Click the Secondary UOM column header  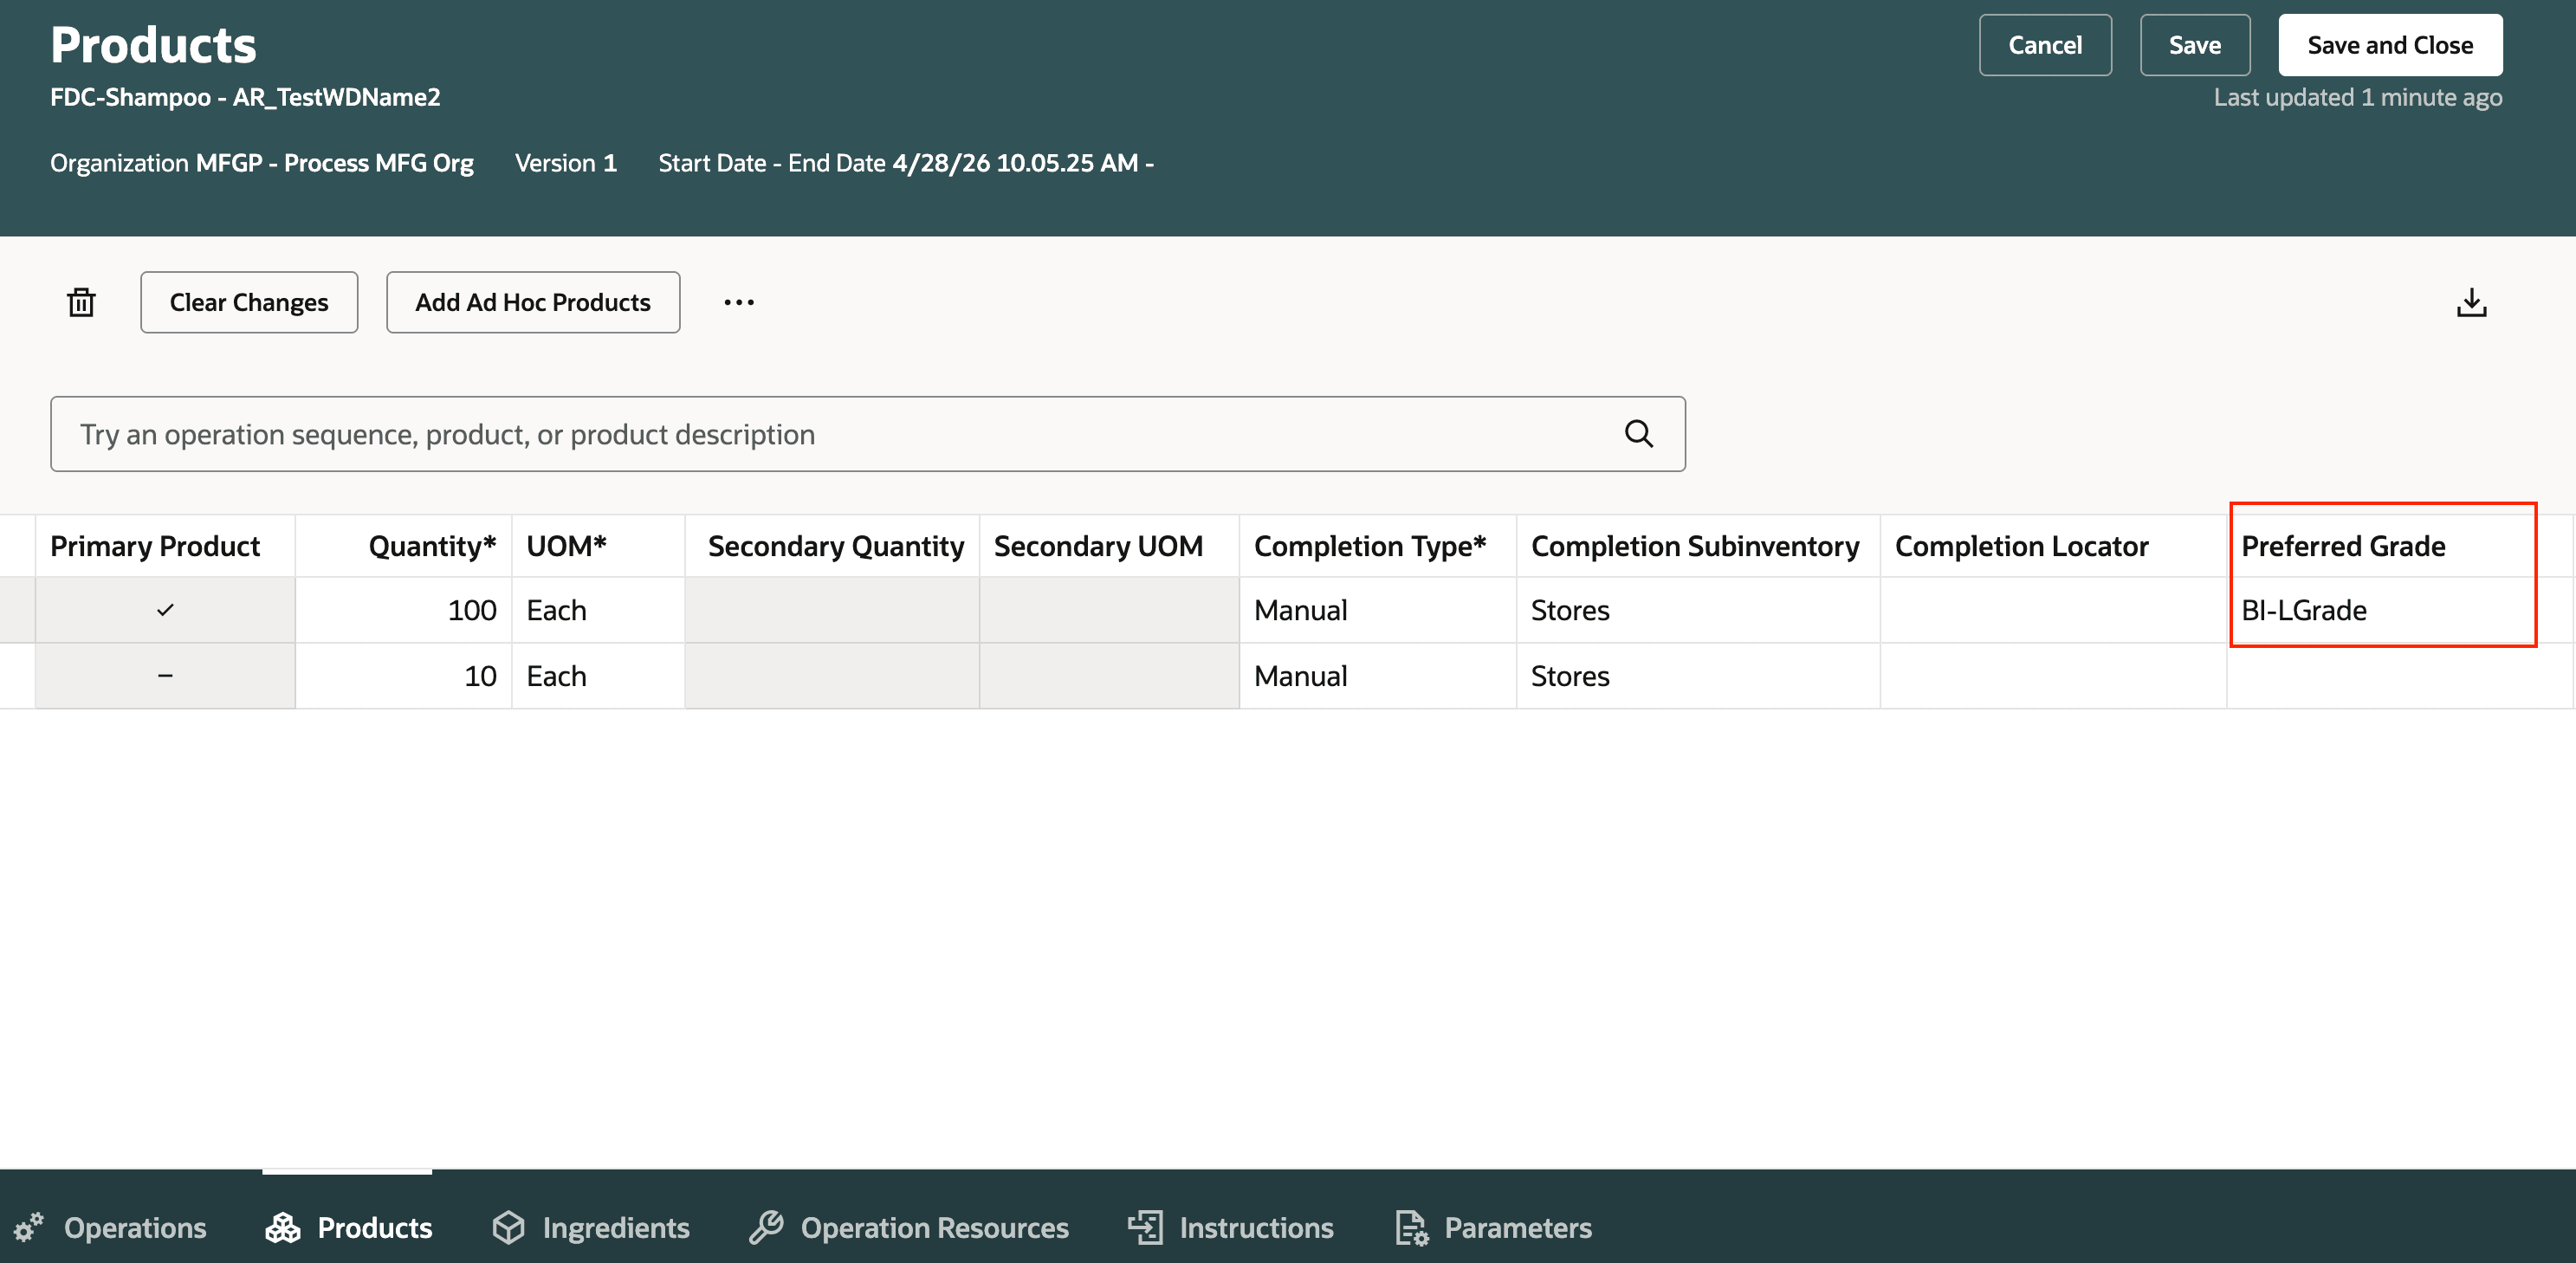[1109, 546]
